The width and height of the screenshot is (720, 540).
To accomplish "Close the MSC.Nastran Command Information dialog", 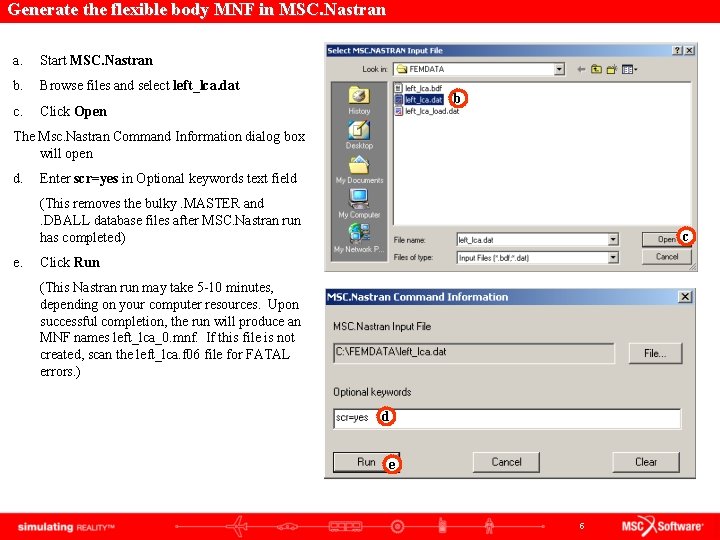I will (685, 297).
